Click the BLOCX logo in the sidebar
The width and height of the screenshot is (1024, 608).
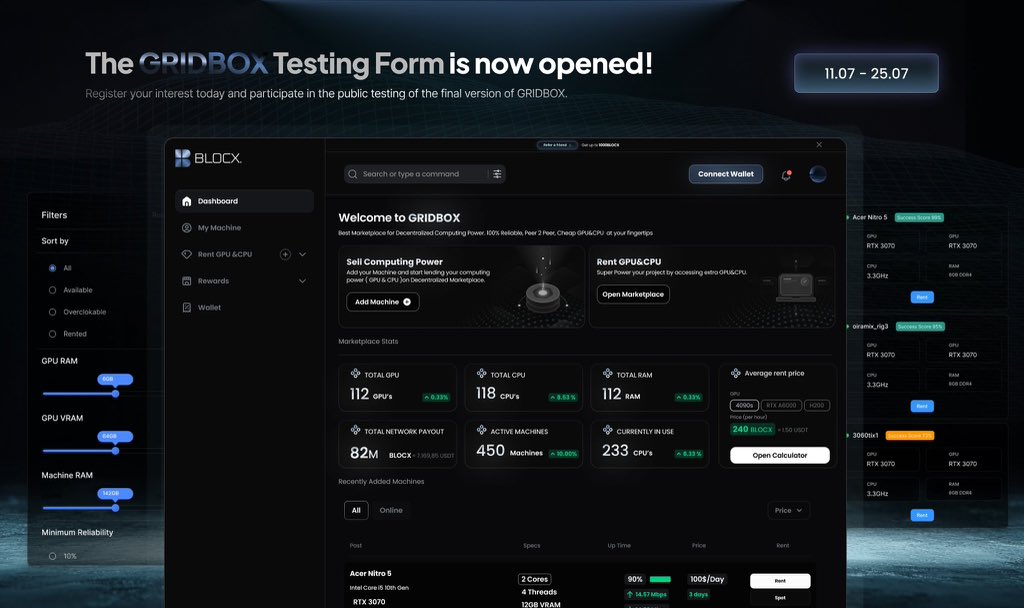click(208, 158)
